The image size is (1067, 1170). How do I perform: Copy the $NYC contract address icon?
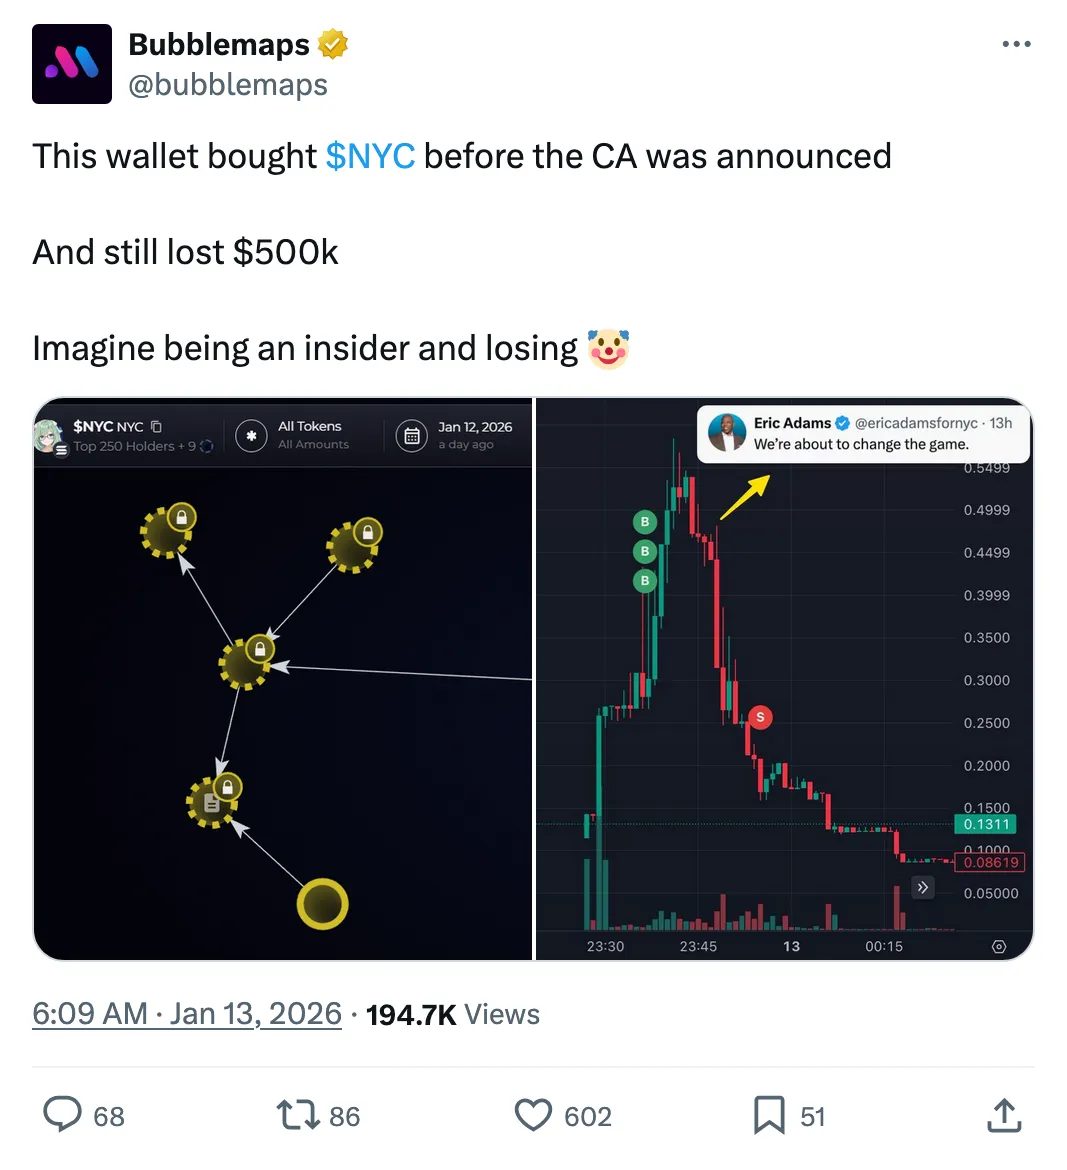(156, 427)
